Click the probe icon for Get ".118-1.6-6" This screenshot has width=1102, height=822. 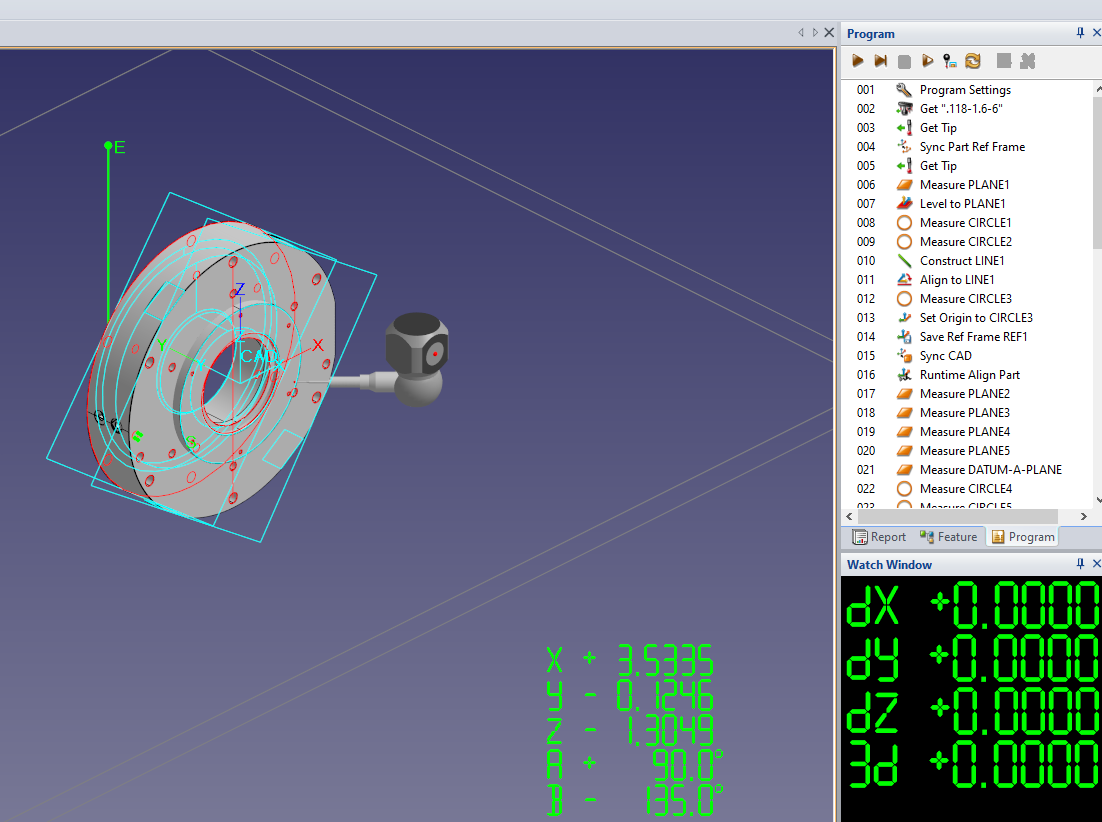[904, 108]
